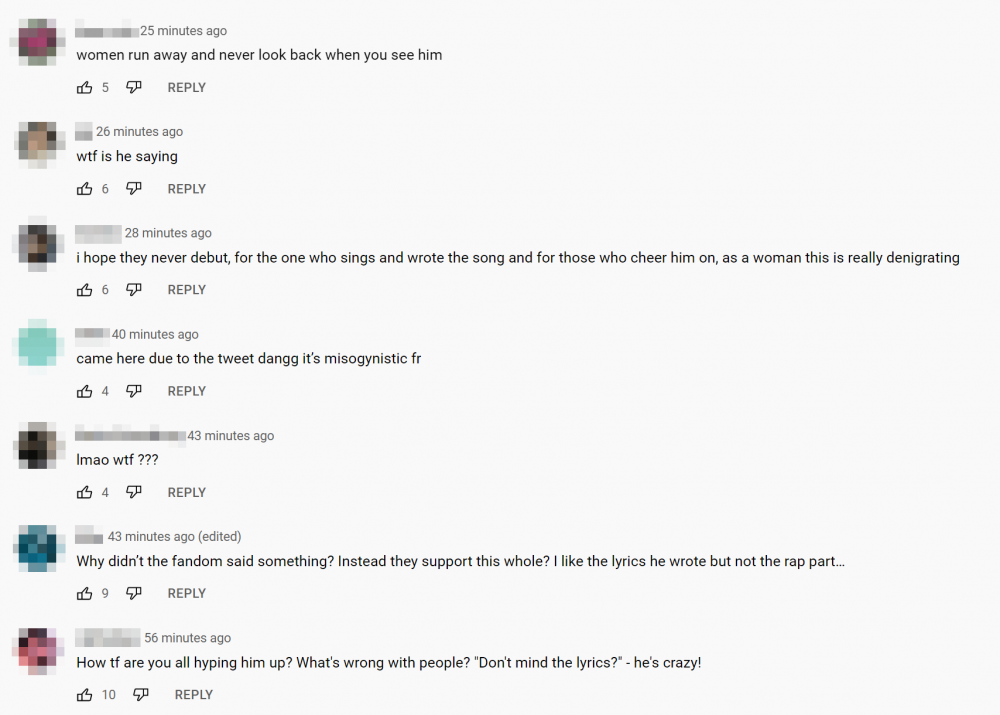Image resolution: width=1000 pixels, height=715 pixels.
Task: Dislike the 'came here due to the tweet' comment
Action: [133, 391]
